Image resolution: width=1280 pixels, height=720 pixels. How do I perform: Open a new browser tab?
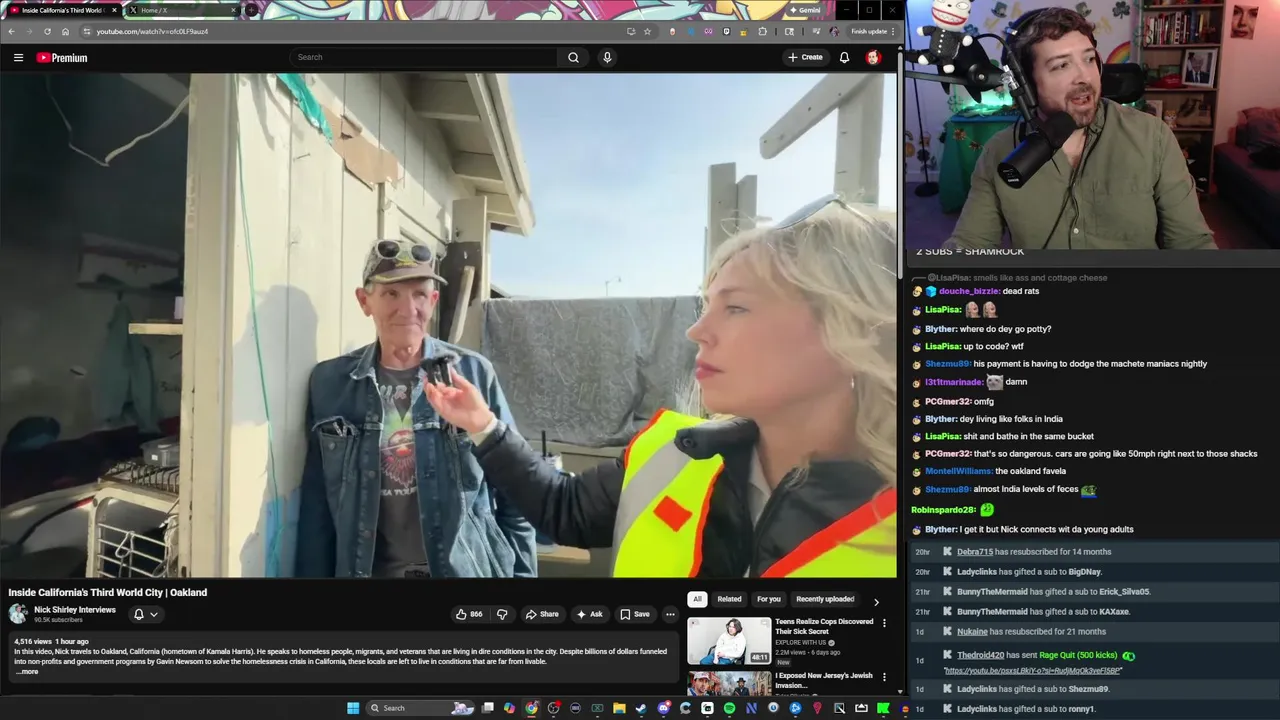click(x=251, y=10)
